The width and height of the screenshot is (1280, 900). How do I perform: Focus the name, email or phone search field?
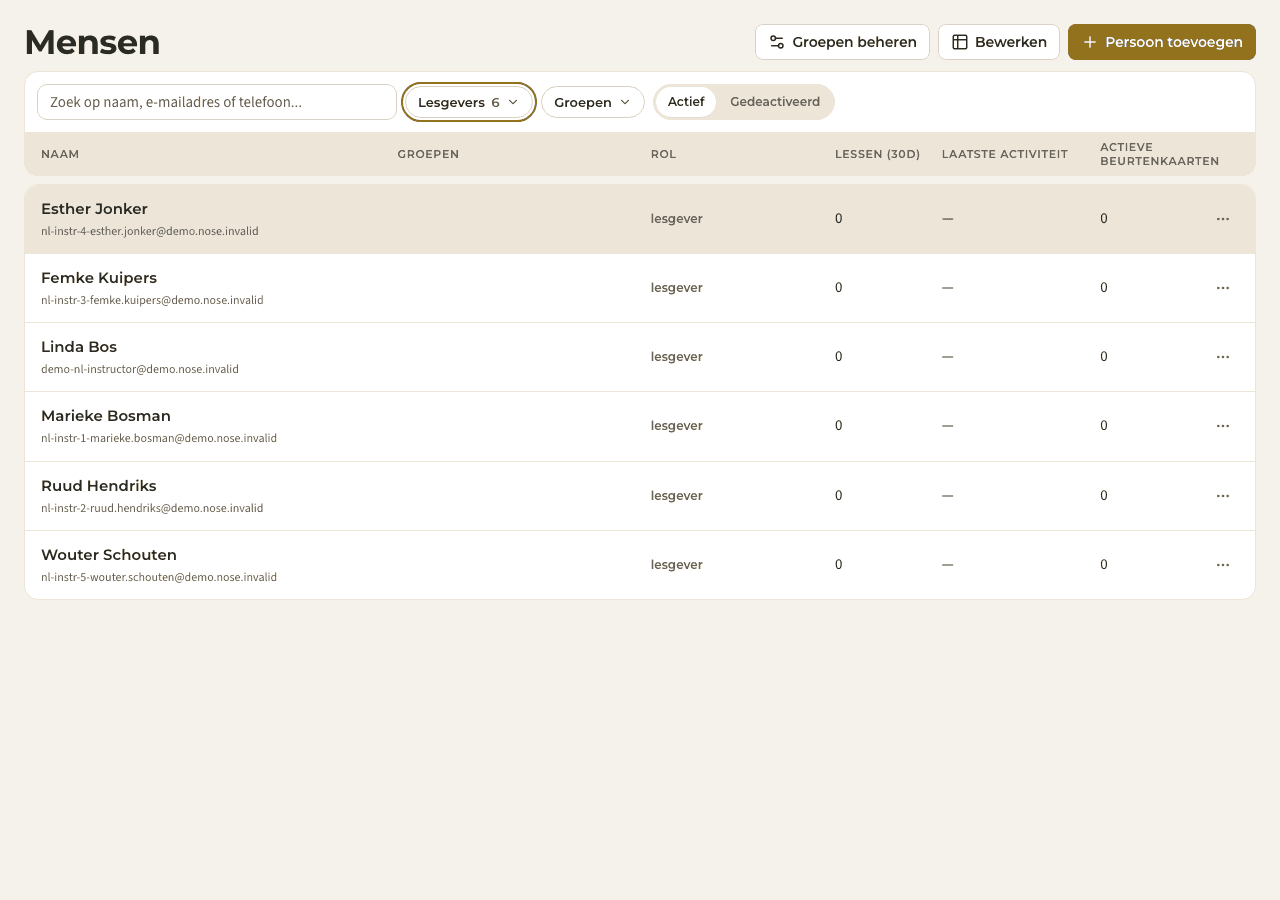217,102
